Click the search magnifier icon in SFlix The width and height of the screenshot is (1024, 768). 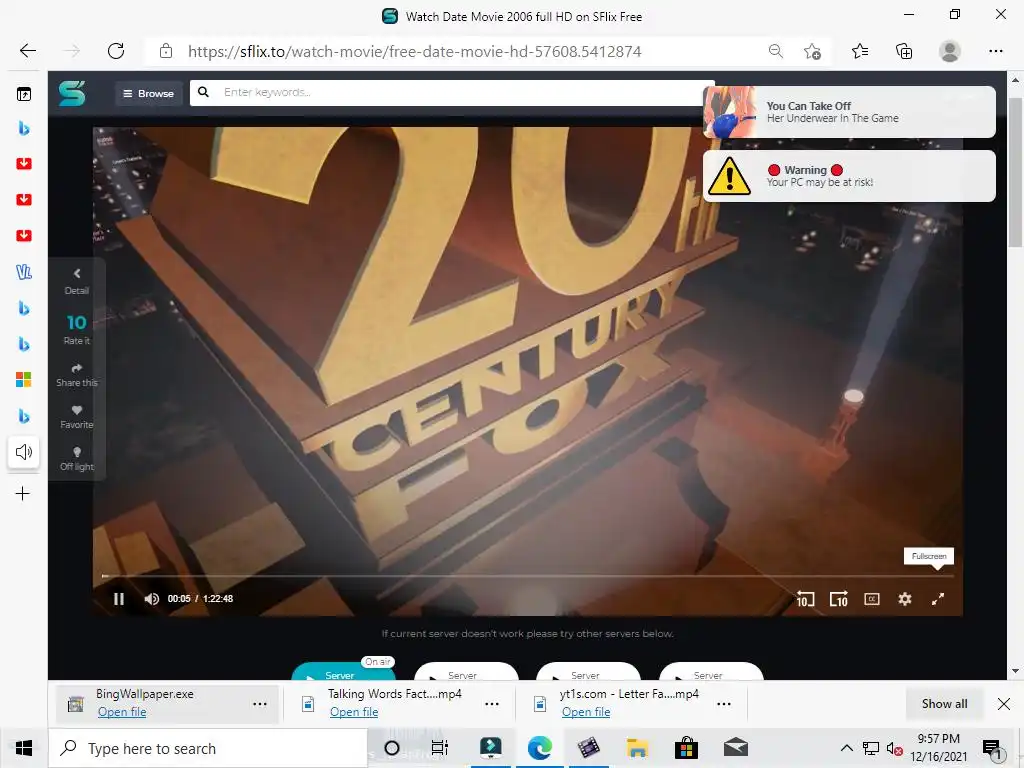tap(204, 92)
